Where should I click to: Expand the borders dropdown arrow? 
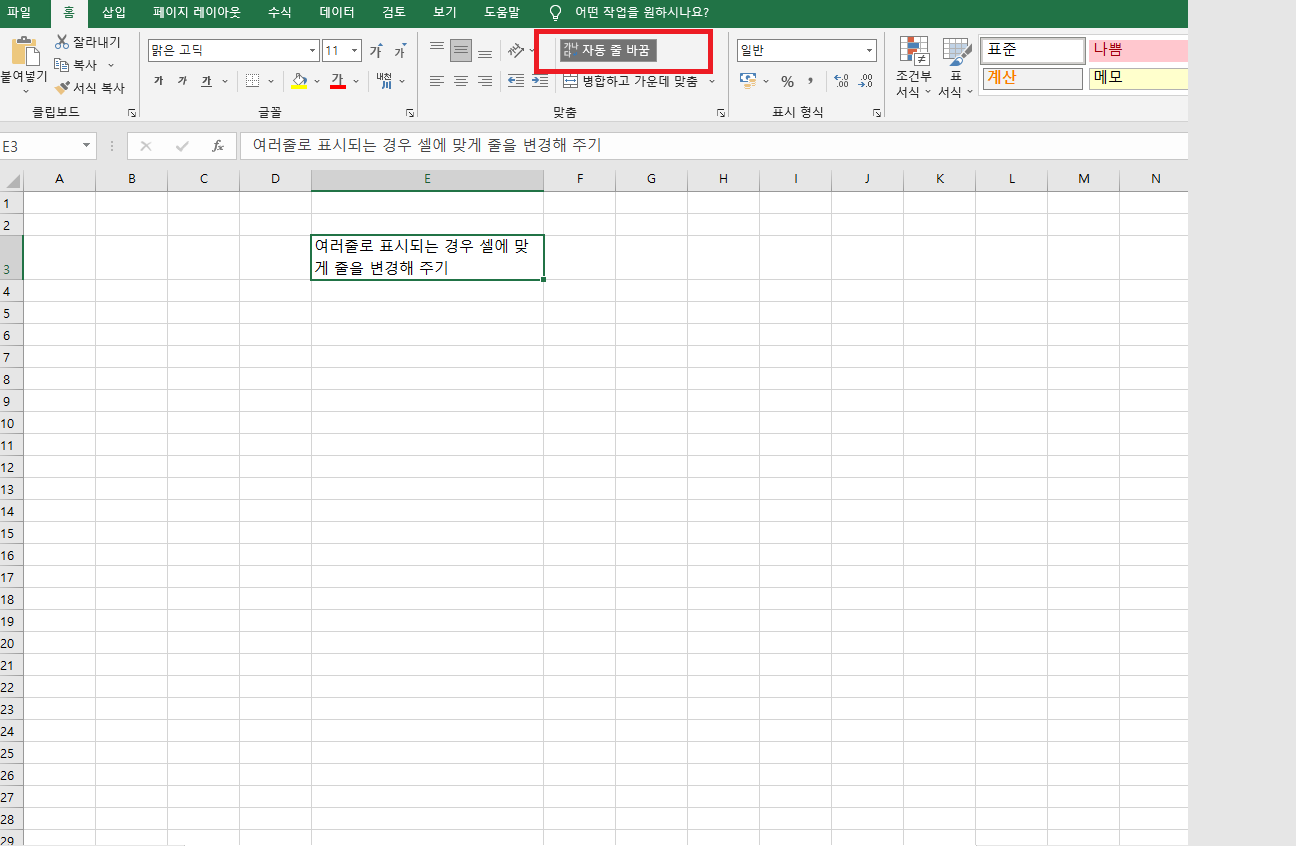(270, 81)
